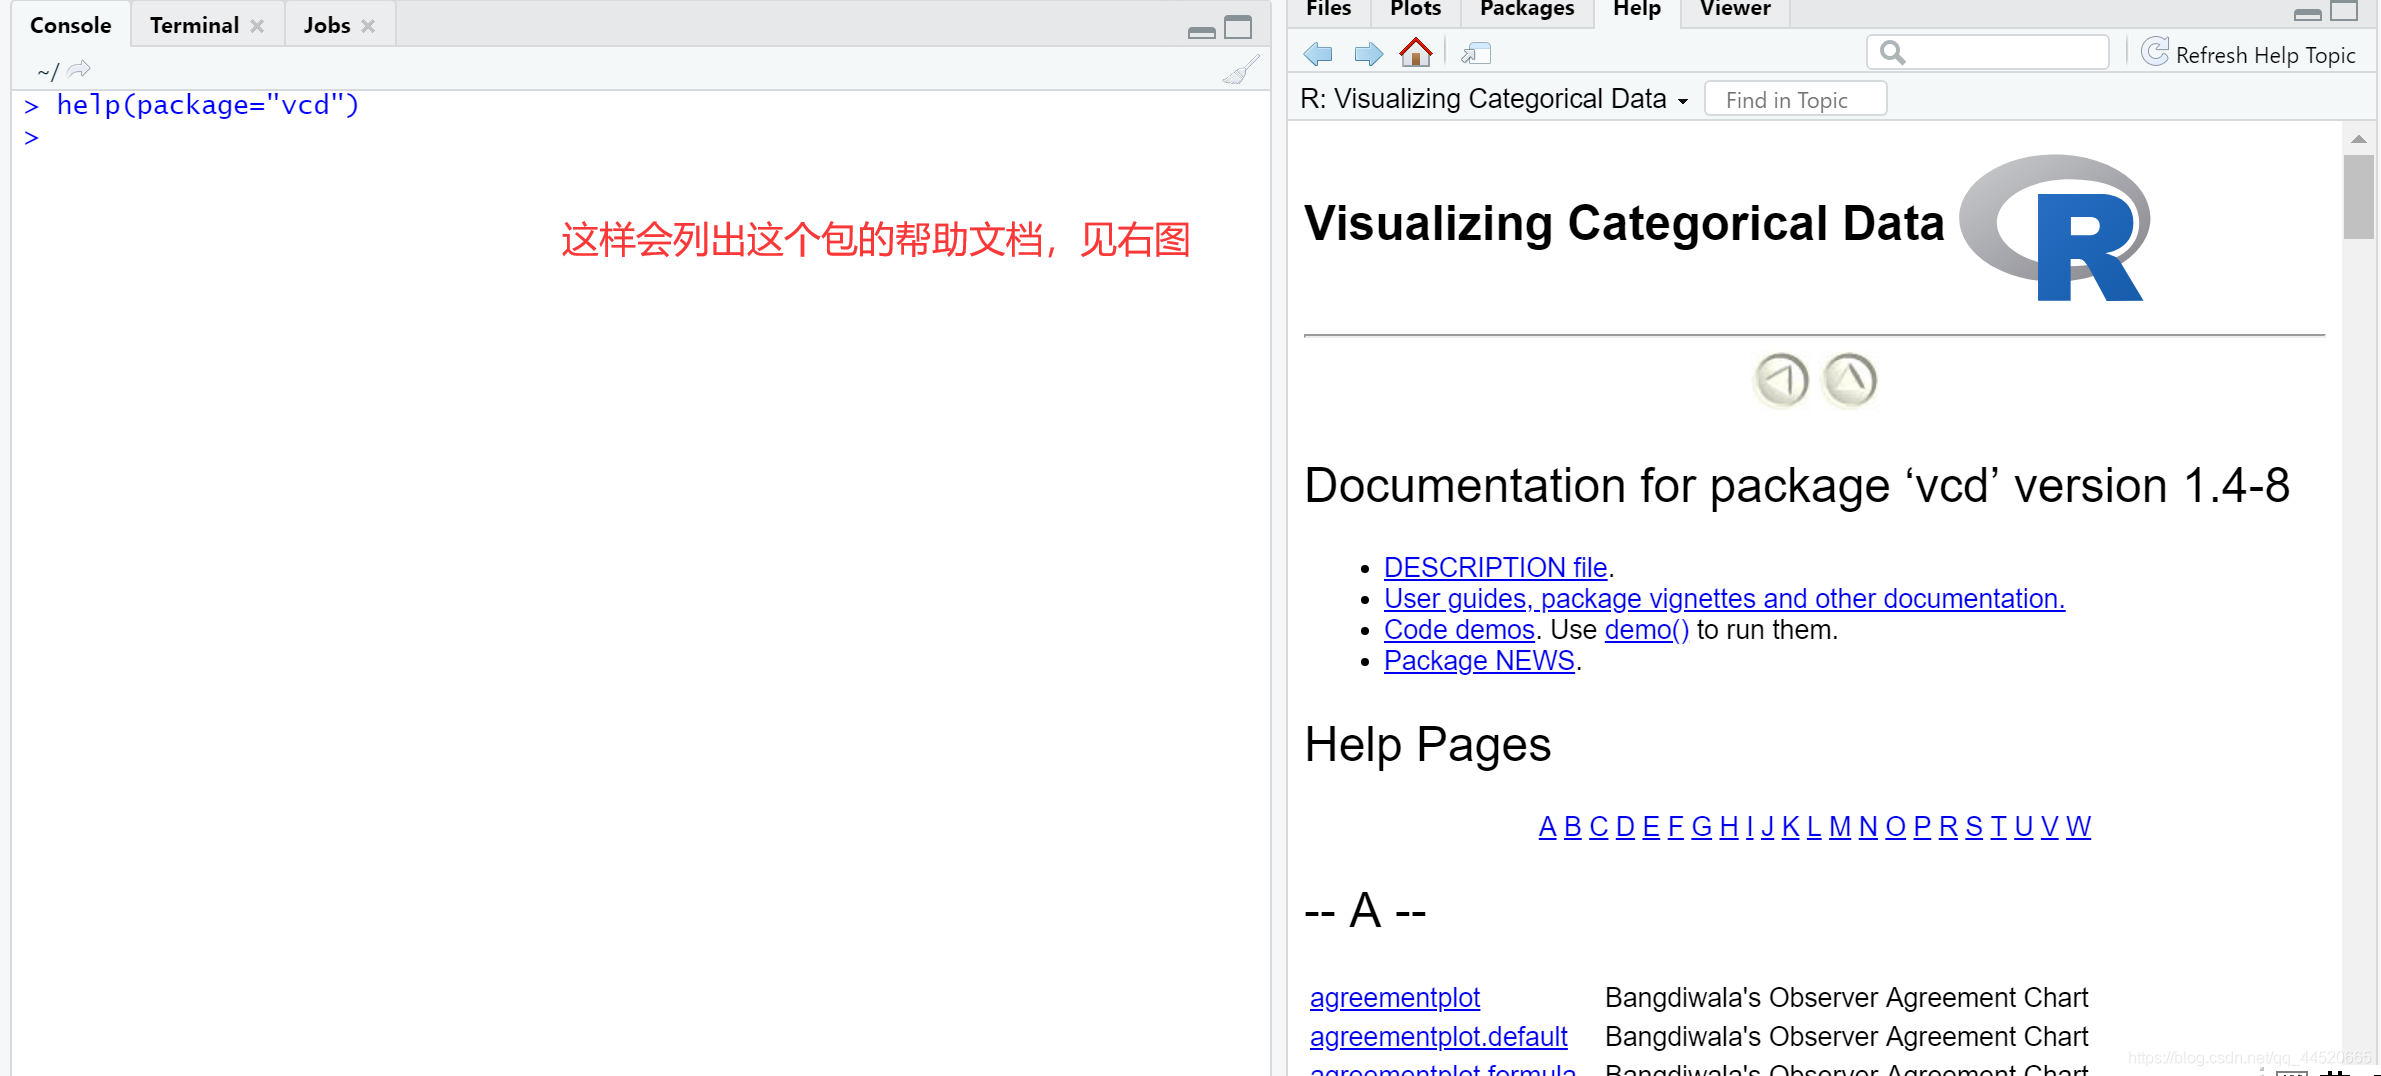
Task: Open User guides and package vignettes link
Action: pyautogui.click(x=1724, y=599)
